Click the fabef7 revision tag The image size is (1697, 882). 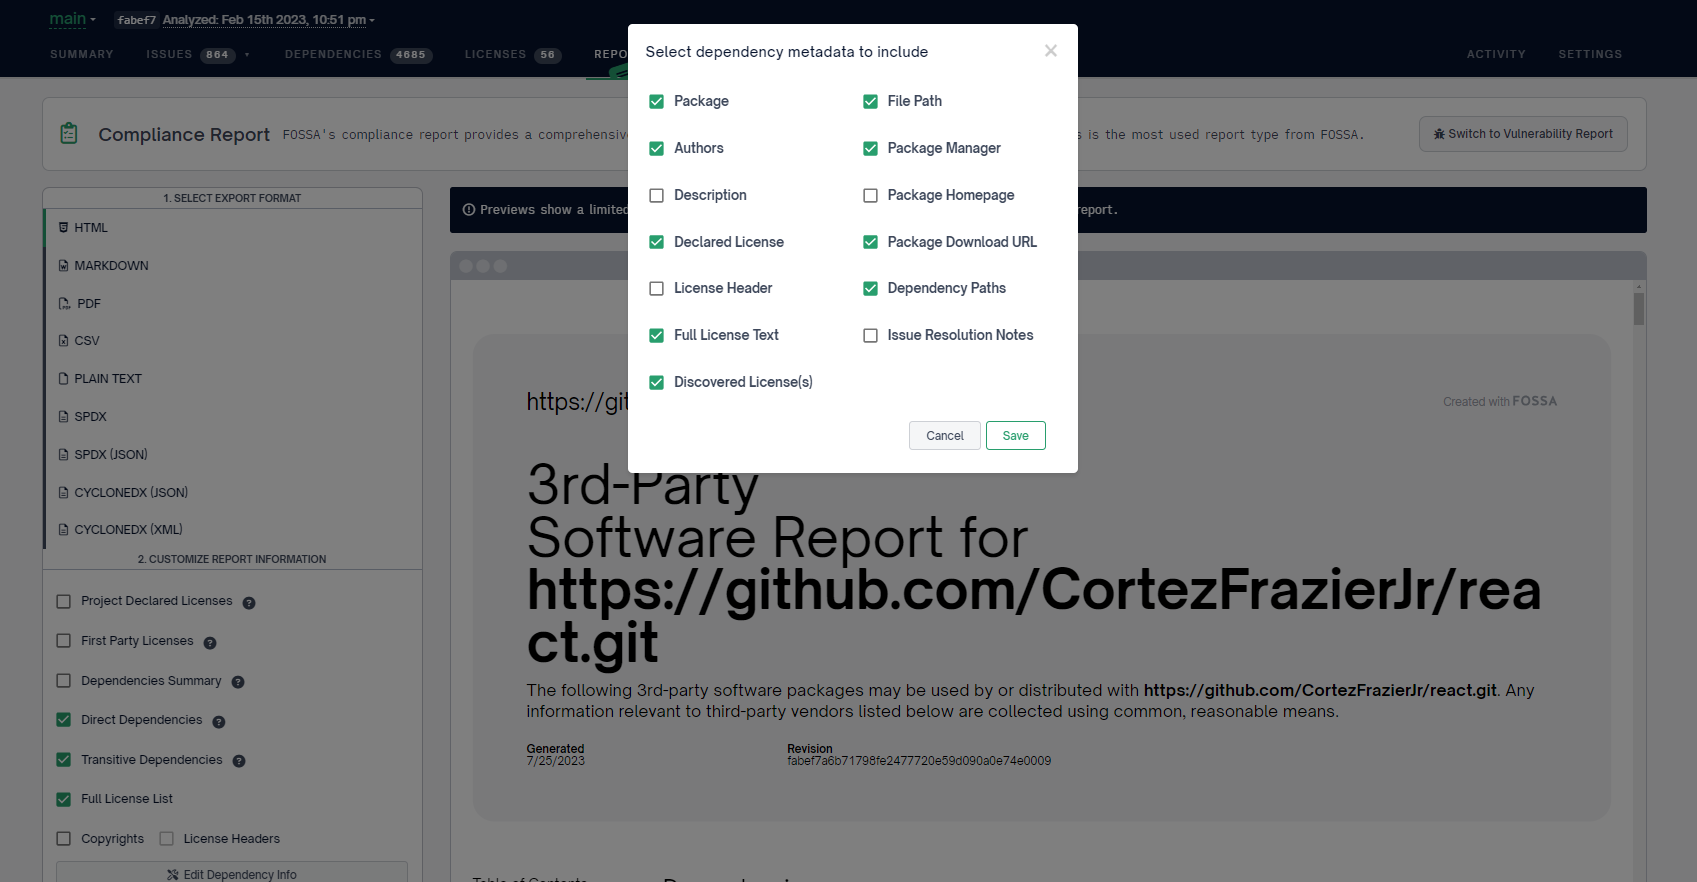pos(137,20)
